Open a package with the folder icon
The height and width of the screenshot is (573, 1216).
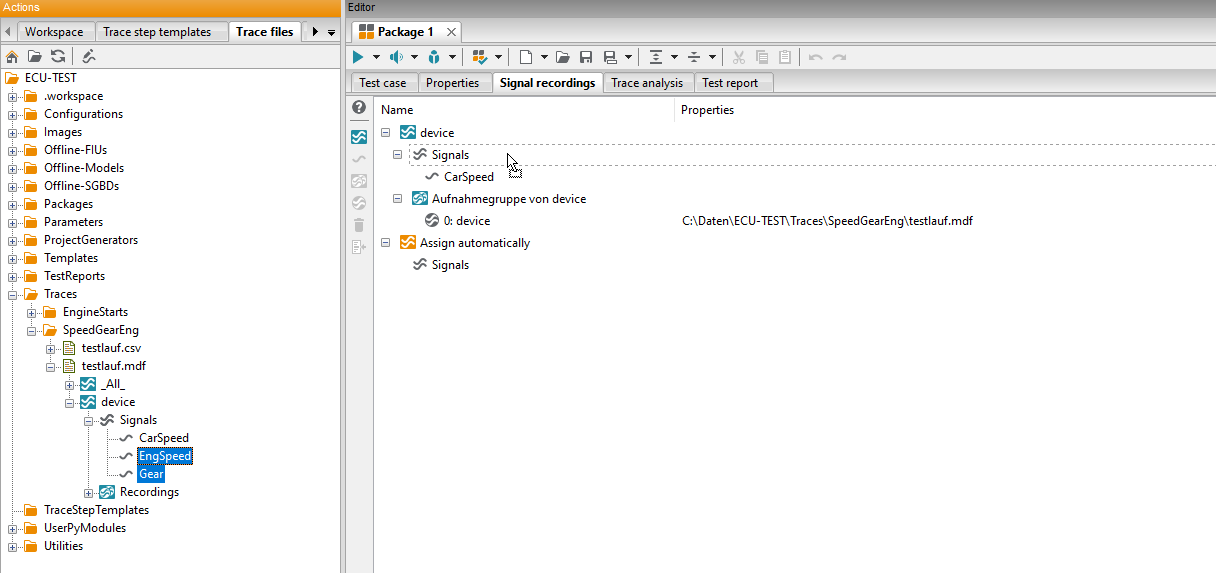[x=563, y=57]
